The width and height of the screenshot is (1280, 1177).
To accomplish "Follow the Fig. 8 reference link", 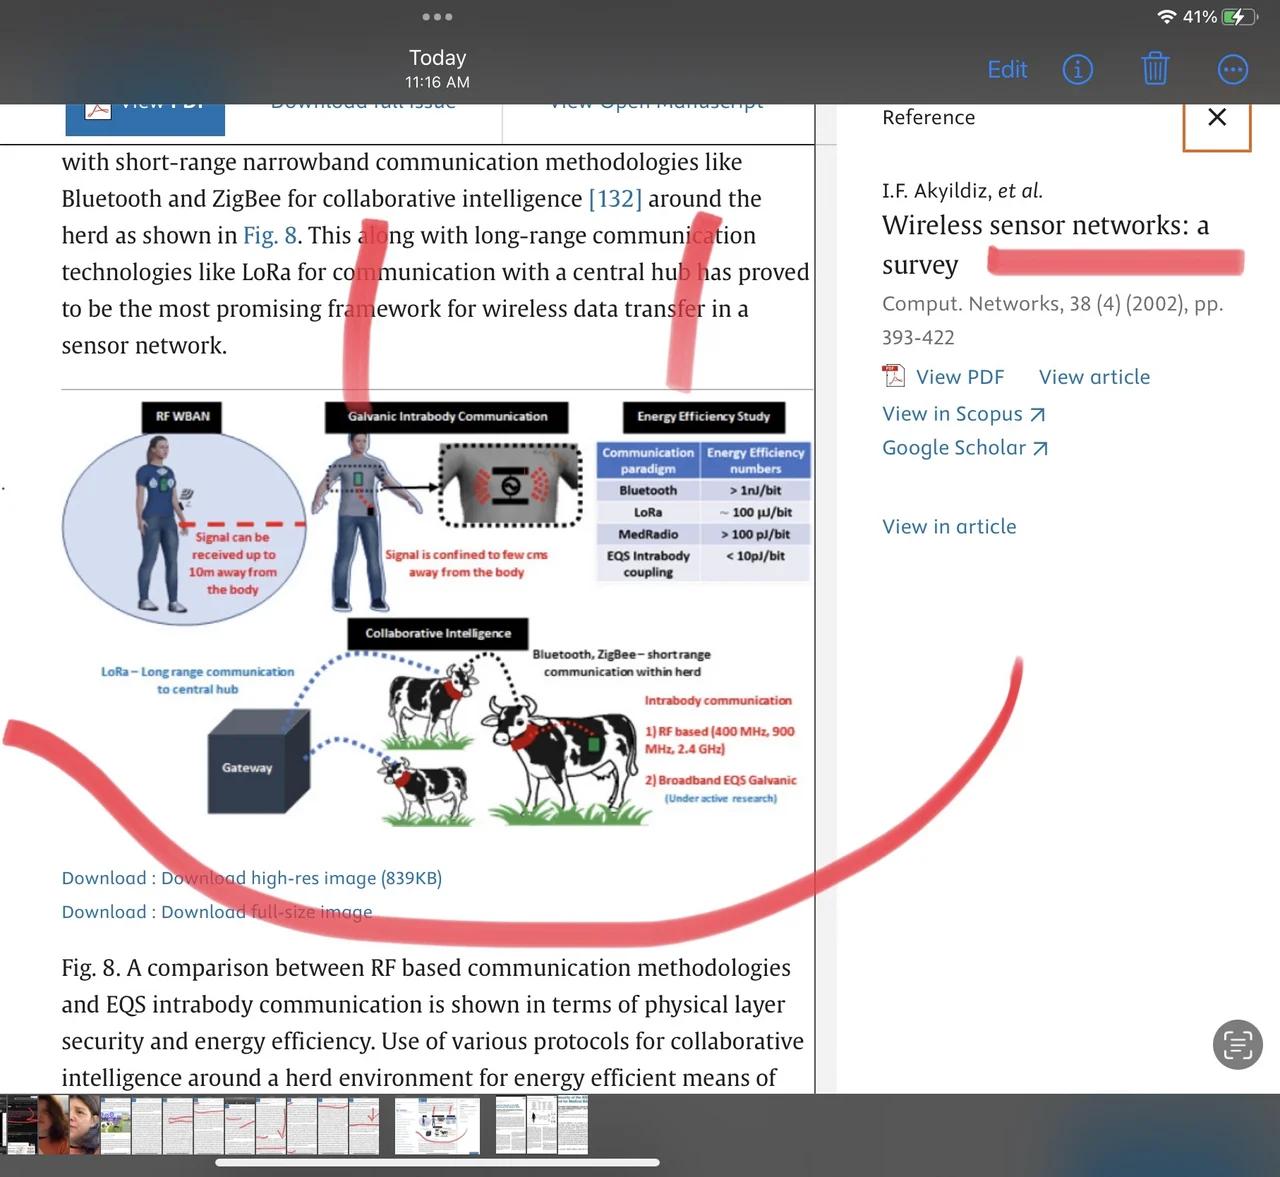I will coord(270,236).
